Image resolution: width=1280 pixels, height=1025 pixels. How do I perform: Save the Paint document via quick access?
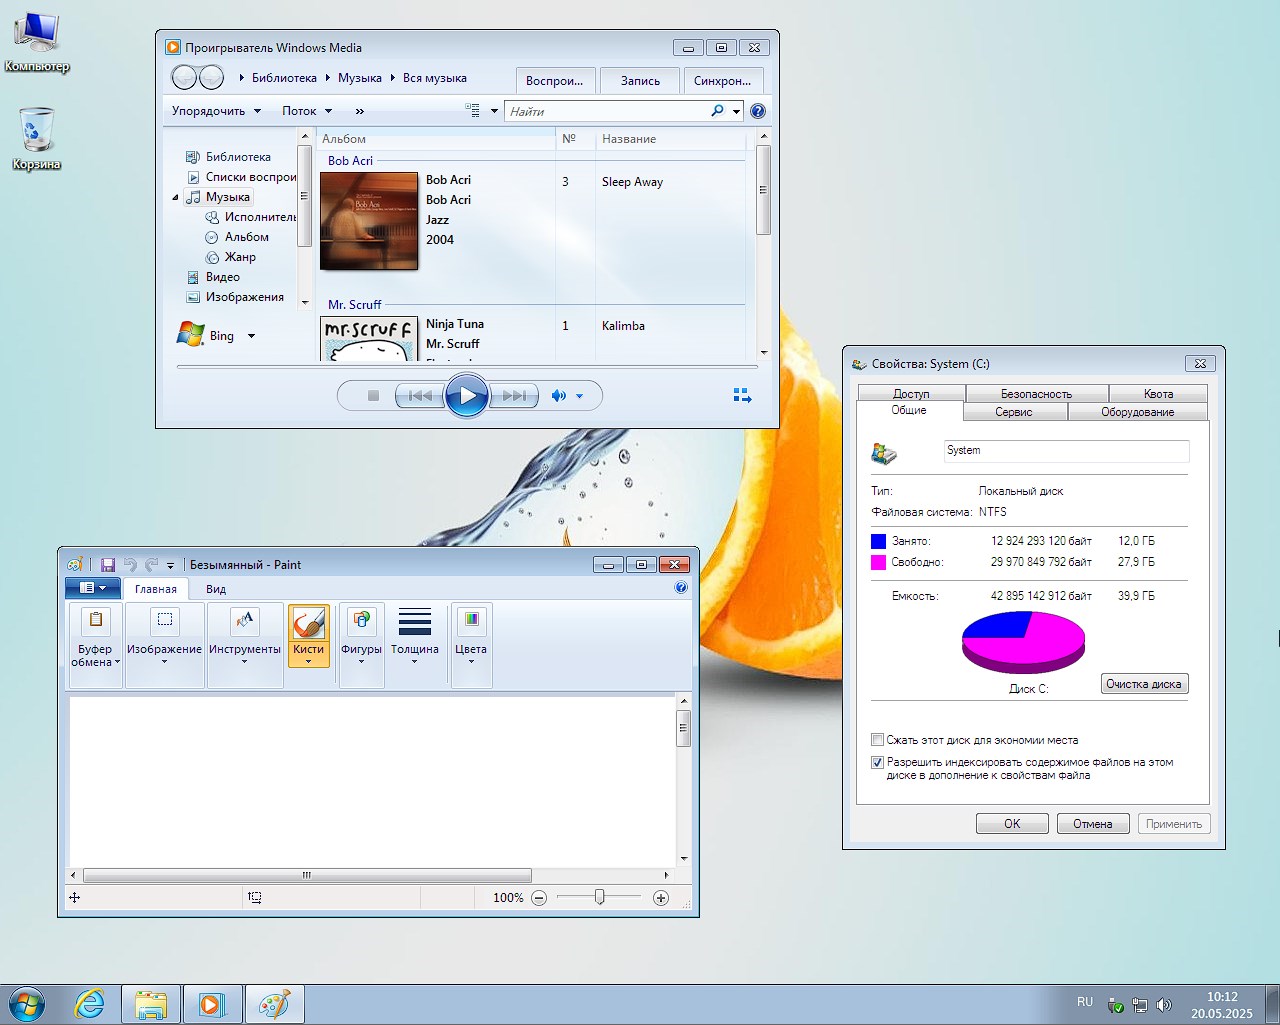click(x=108, y=565)
